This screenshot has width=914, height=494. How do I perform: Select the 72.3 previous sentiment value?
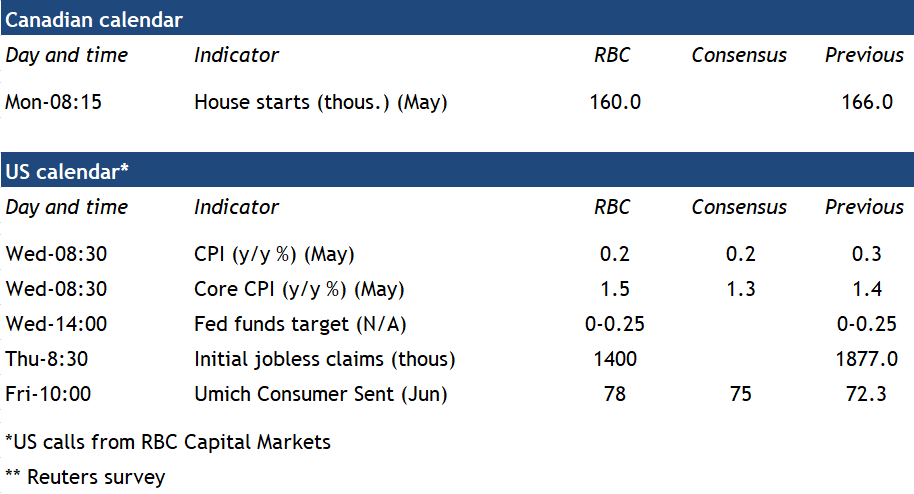(x=866, y=394)
